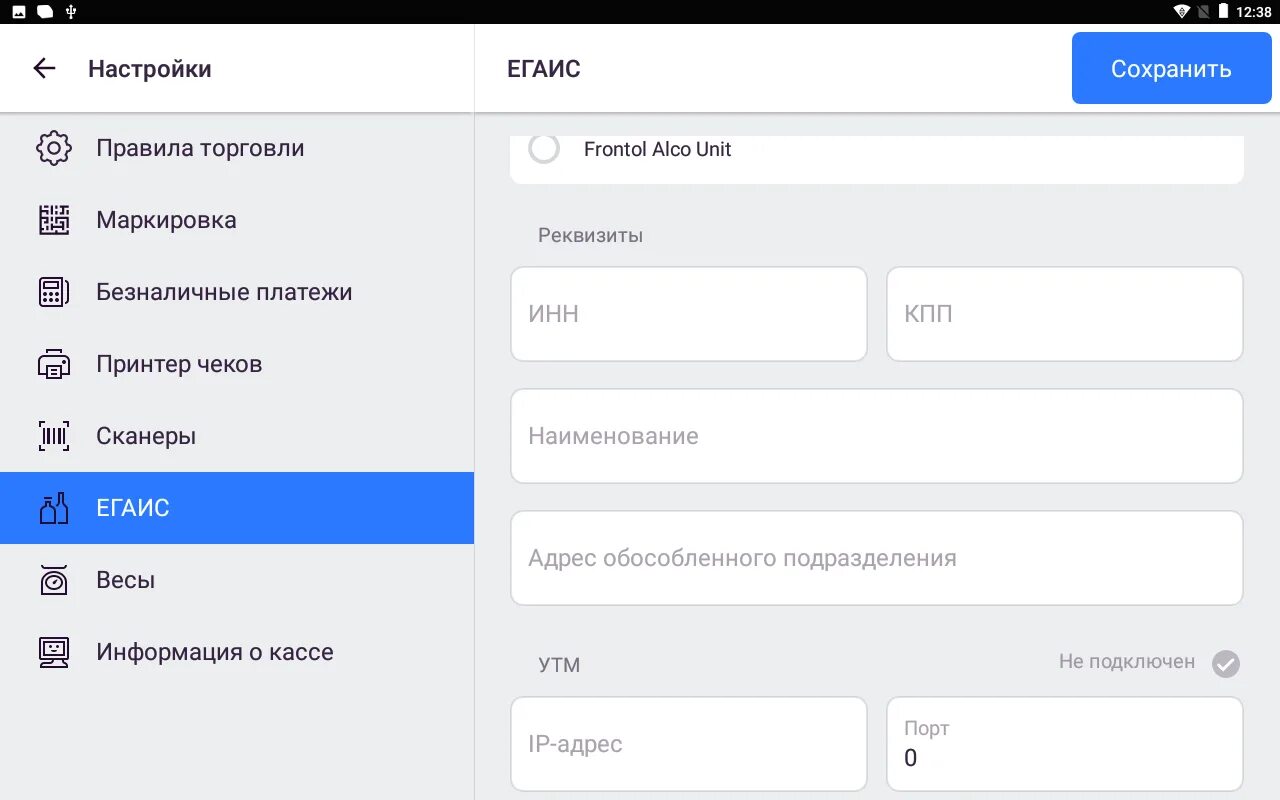Image resolution: width=1280 pixels, height=800 pixels.
Task: Go to Безналичные платежи settings
Action: point(224,292)
